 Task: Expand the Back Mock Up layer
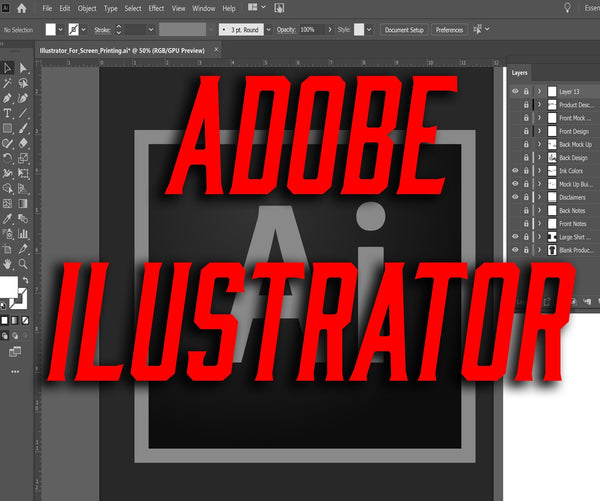[x=539, y=144]
